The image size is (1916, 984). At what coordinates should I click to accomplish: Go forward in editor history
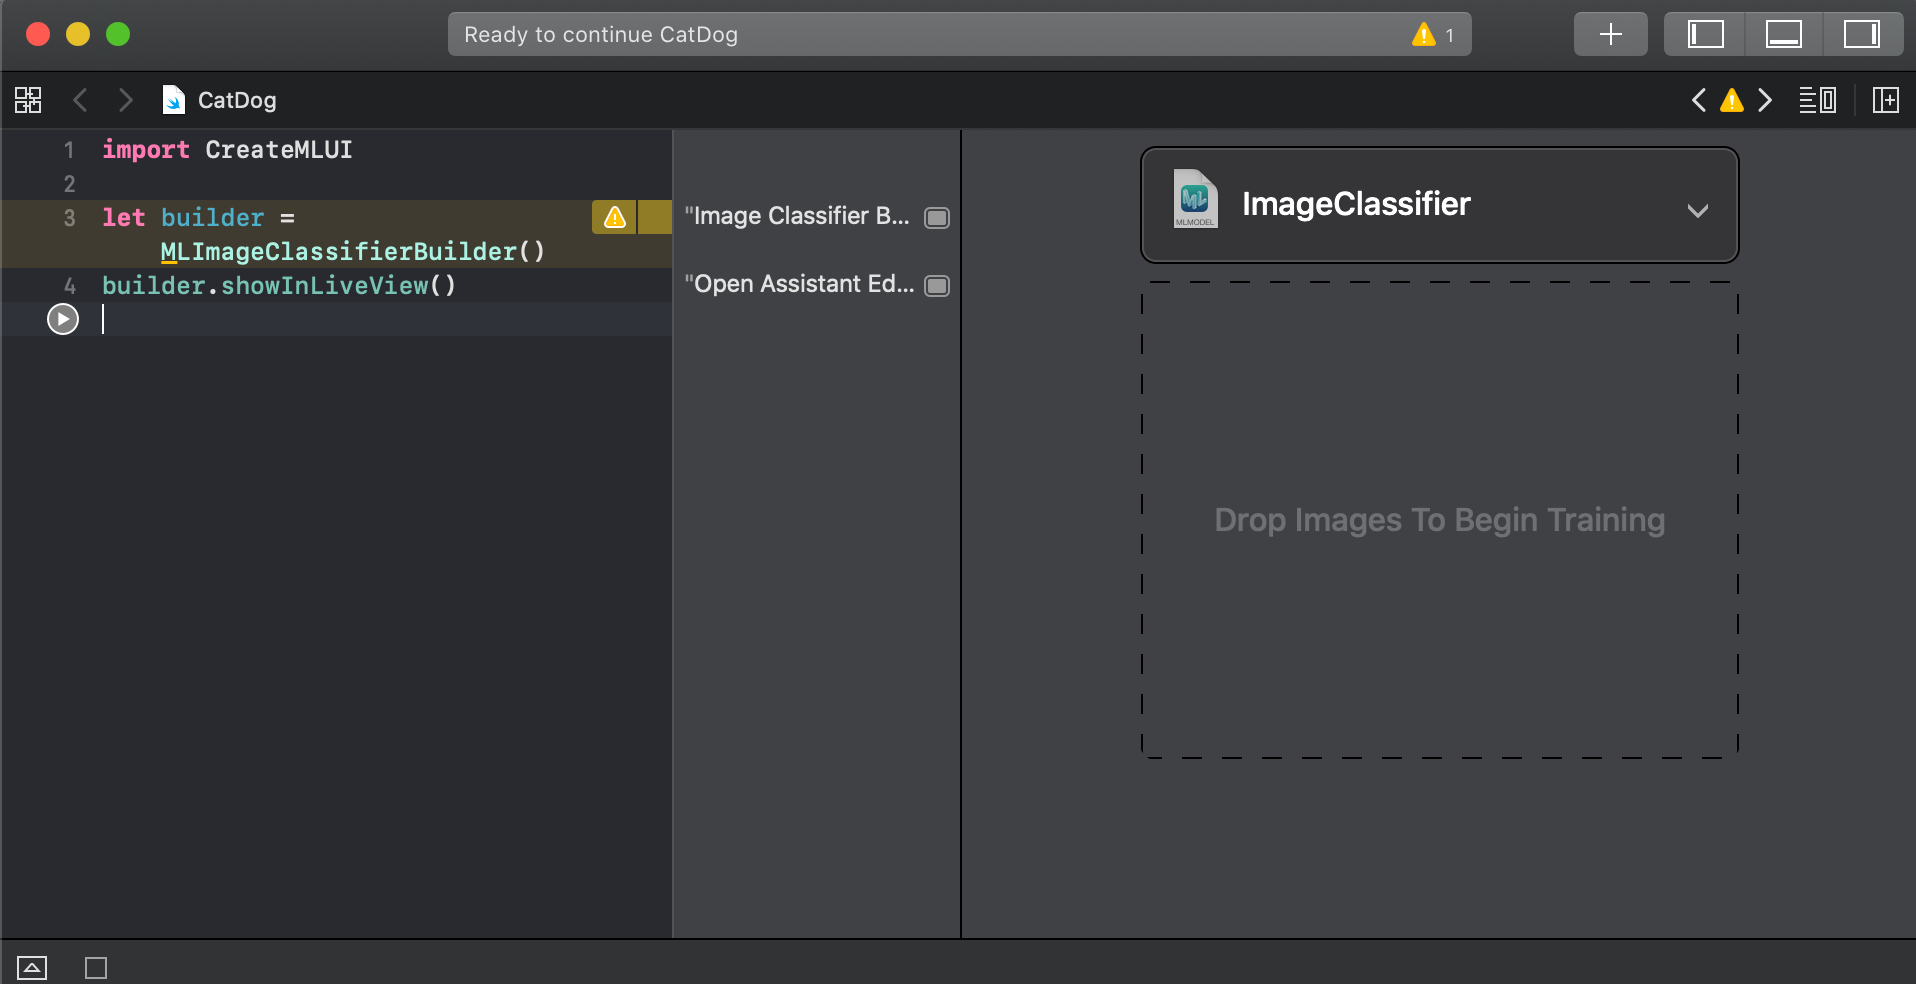[x=125, y=100]
